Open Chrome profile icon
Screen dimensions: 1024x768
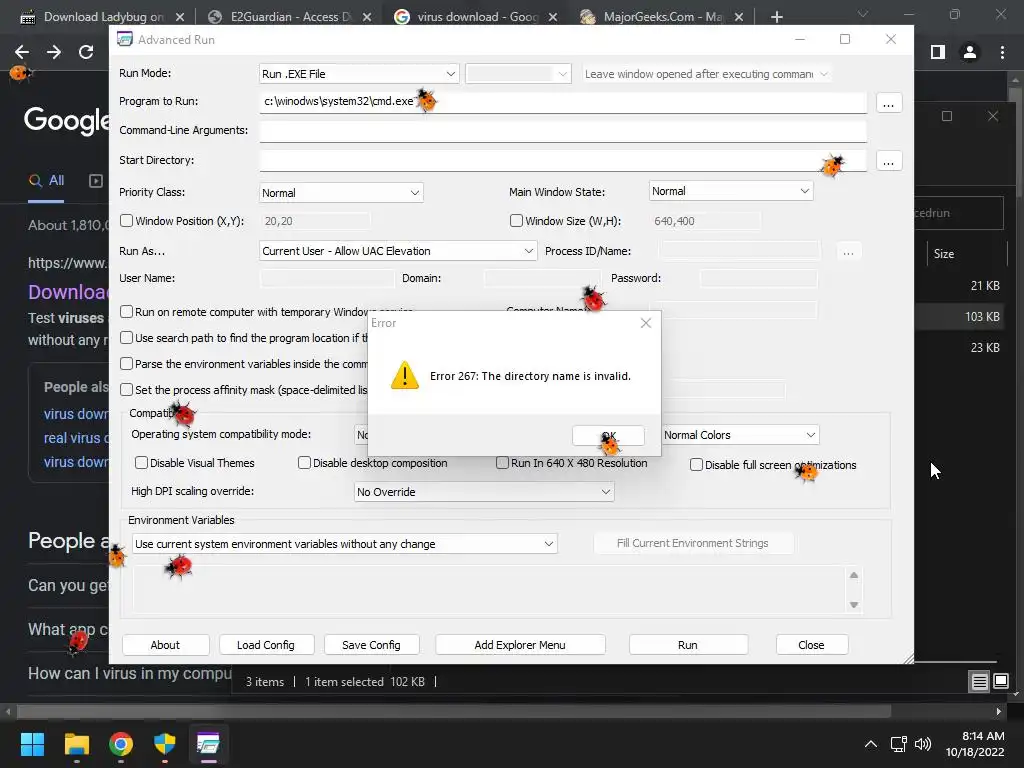(970, 52)
